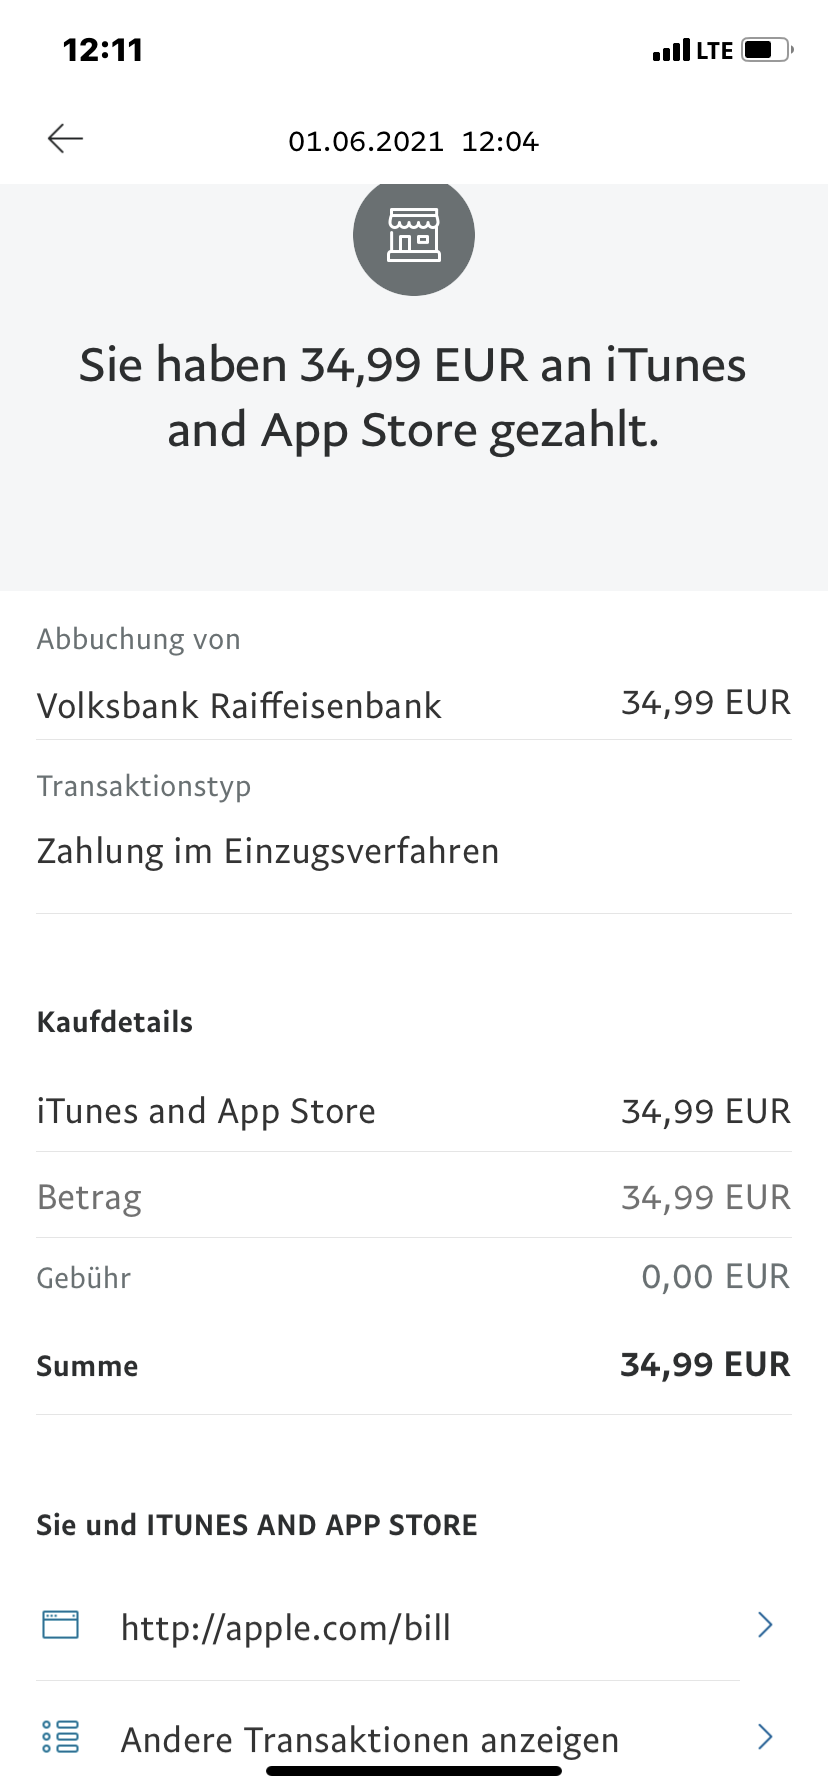Tap the Summe total row
The height and width of the screenshot is (1792, 828).
(x=413, y=1365)
